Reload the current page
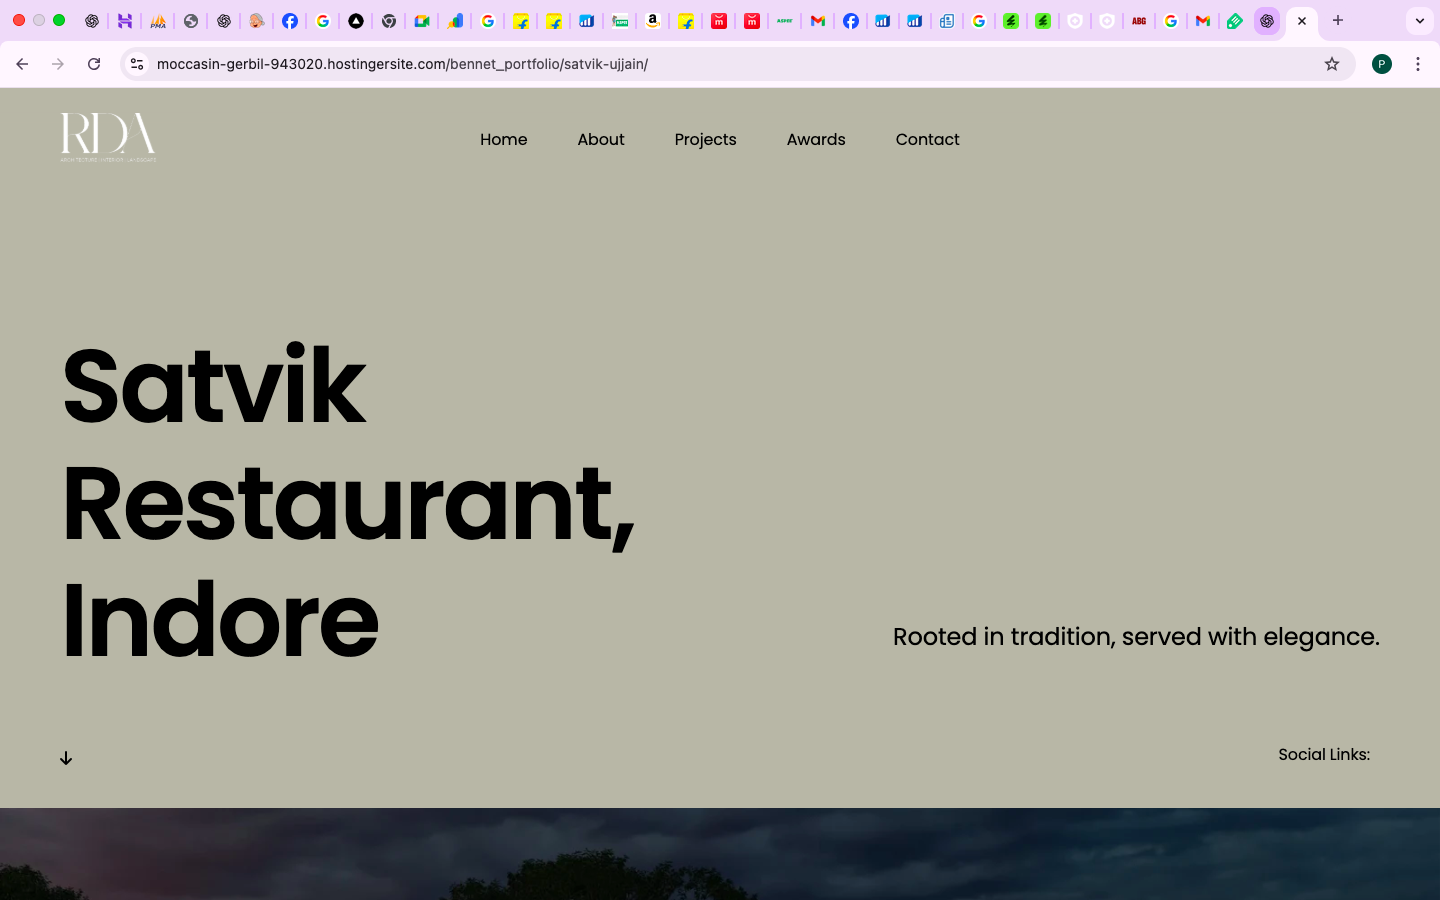Screen dimensions: 1440x900 pyautogui.click(x=94, y=64)
